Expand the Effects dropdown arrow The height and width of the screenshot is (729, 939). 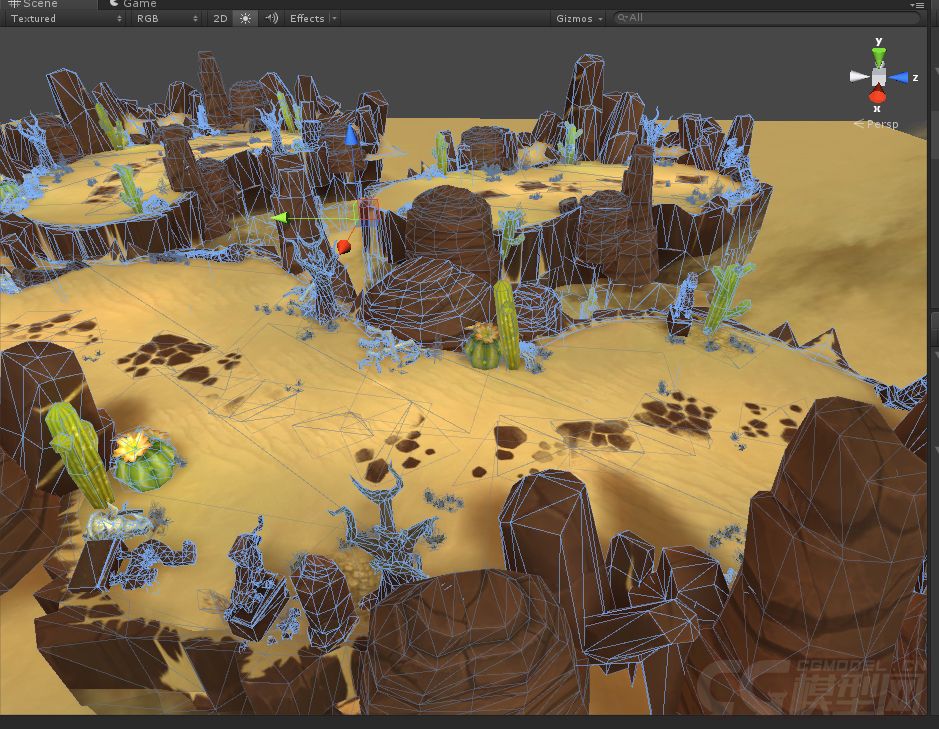coord(334,19)
